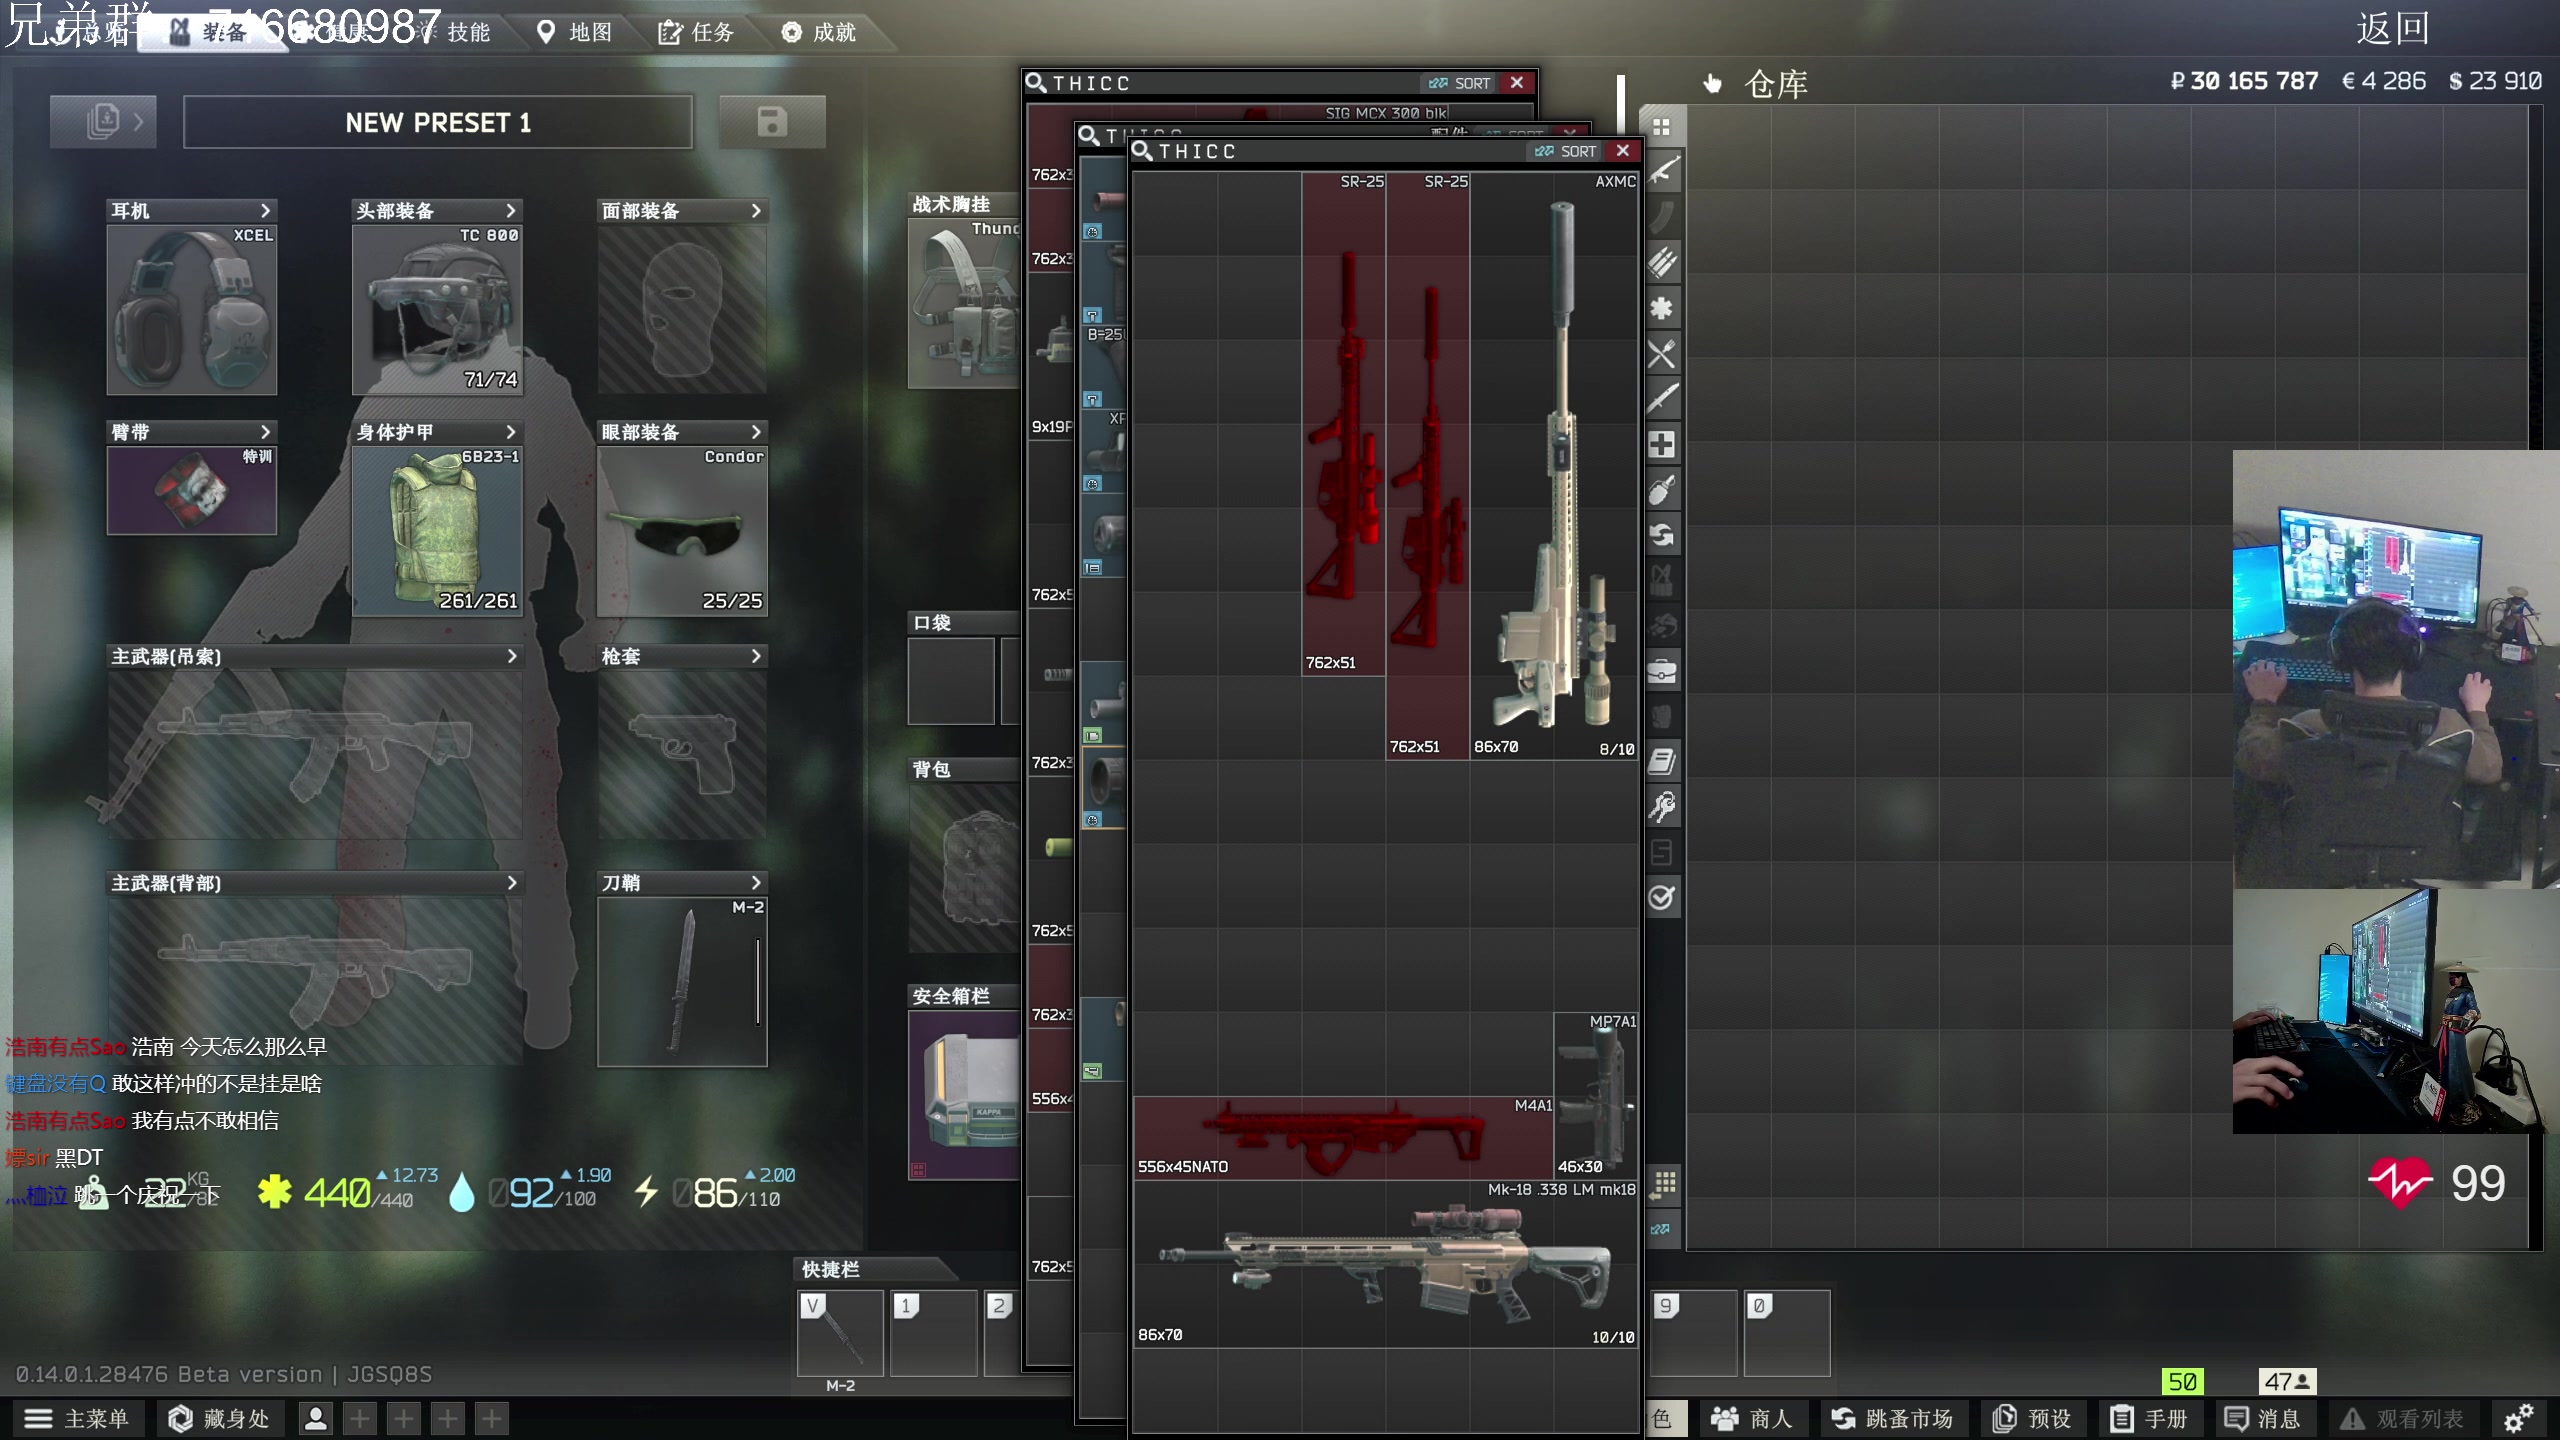2560x1440 pixels.
Task: Expand the 身体护甲 body armor slot arrow
Action: coord(511,432)
